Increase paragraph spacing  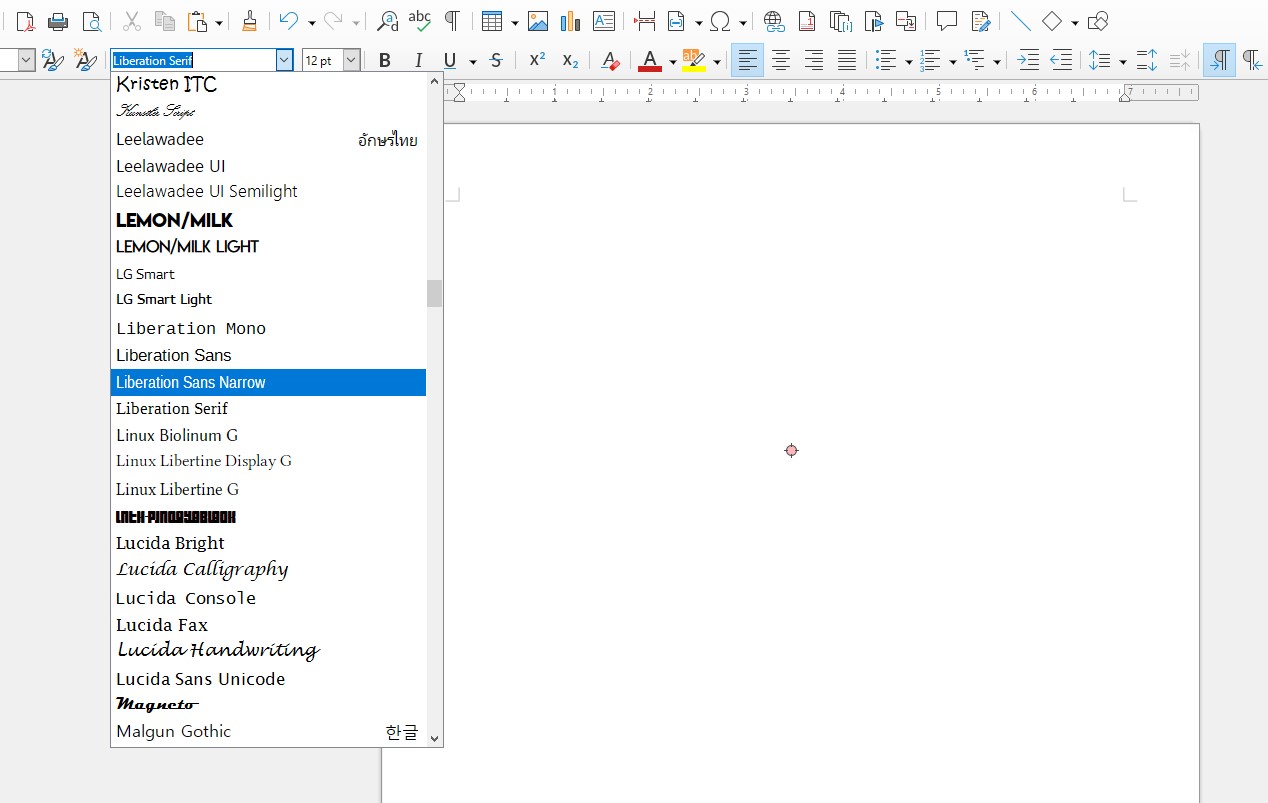1147,61
